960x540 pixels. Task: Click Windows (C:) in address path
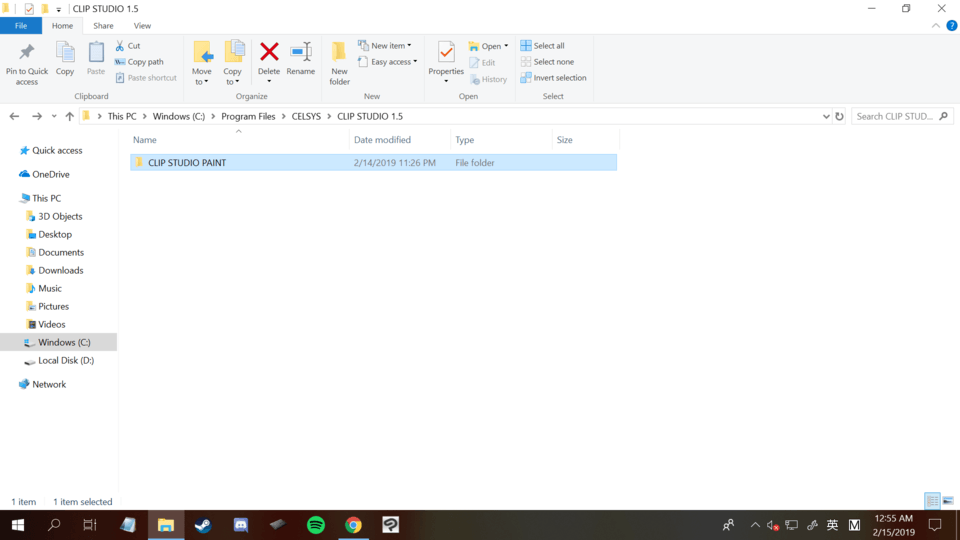(179, 116)
